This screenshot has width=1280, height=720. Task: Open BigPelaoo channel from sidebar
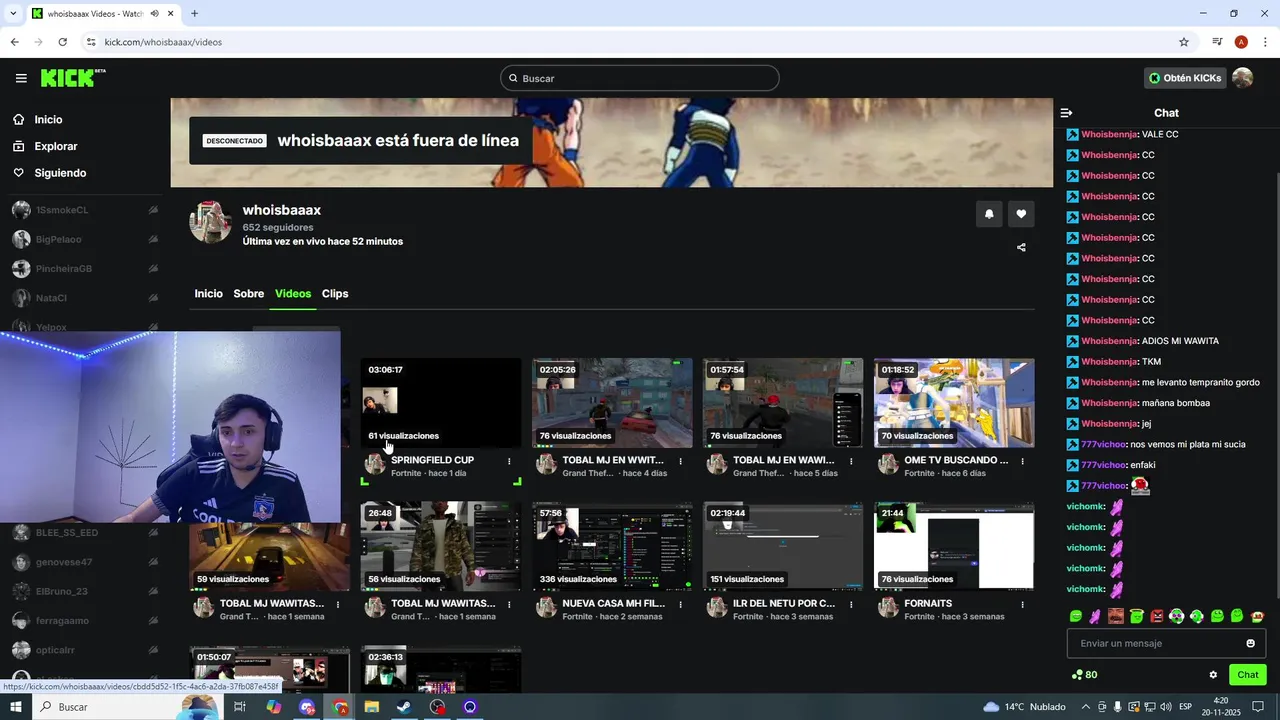58,239
